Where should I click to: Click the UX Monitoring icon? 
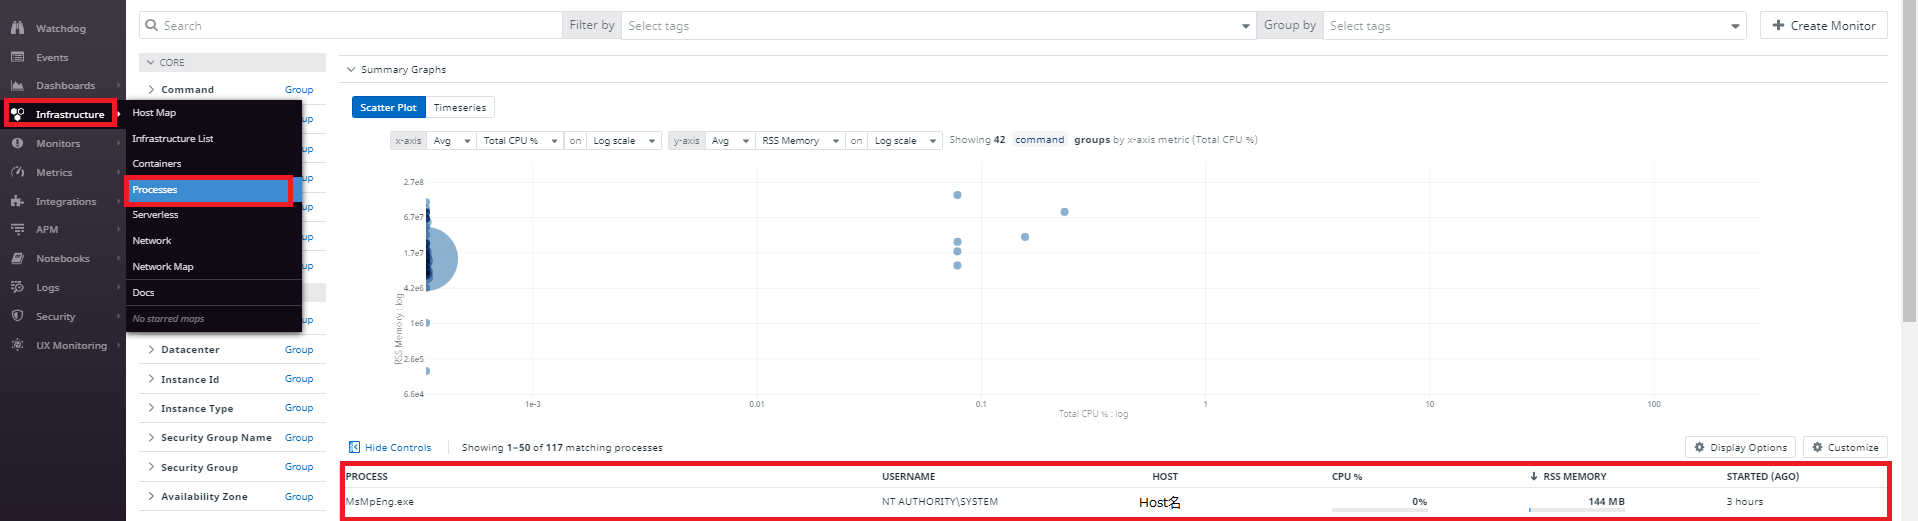tap(17, 345)
